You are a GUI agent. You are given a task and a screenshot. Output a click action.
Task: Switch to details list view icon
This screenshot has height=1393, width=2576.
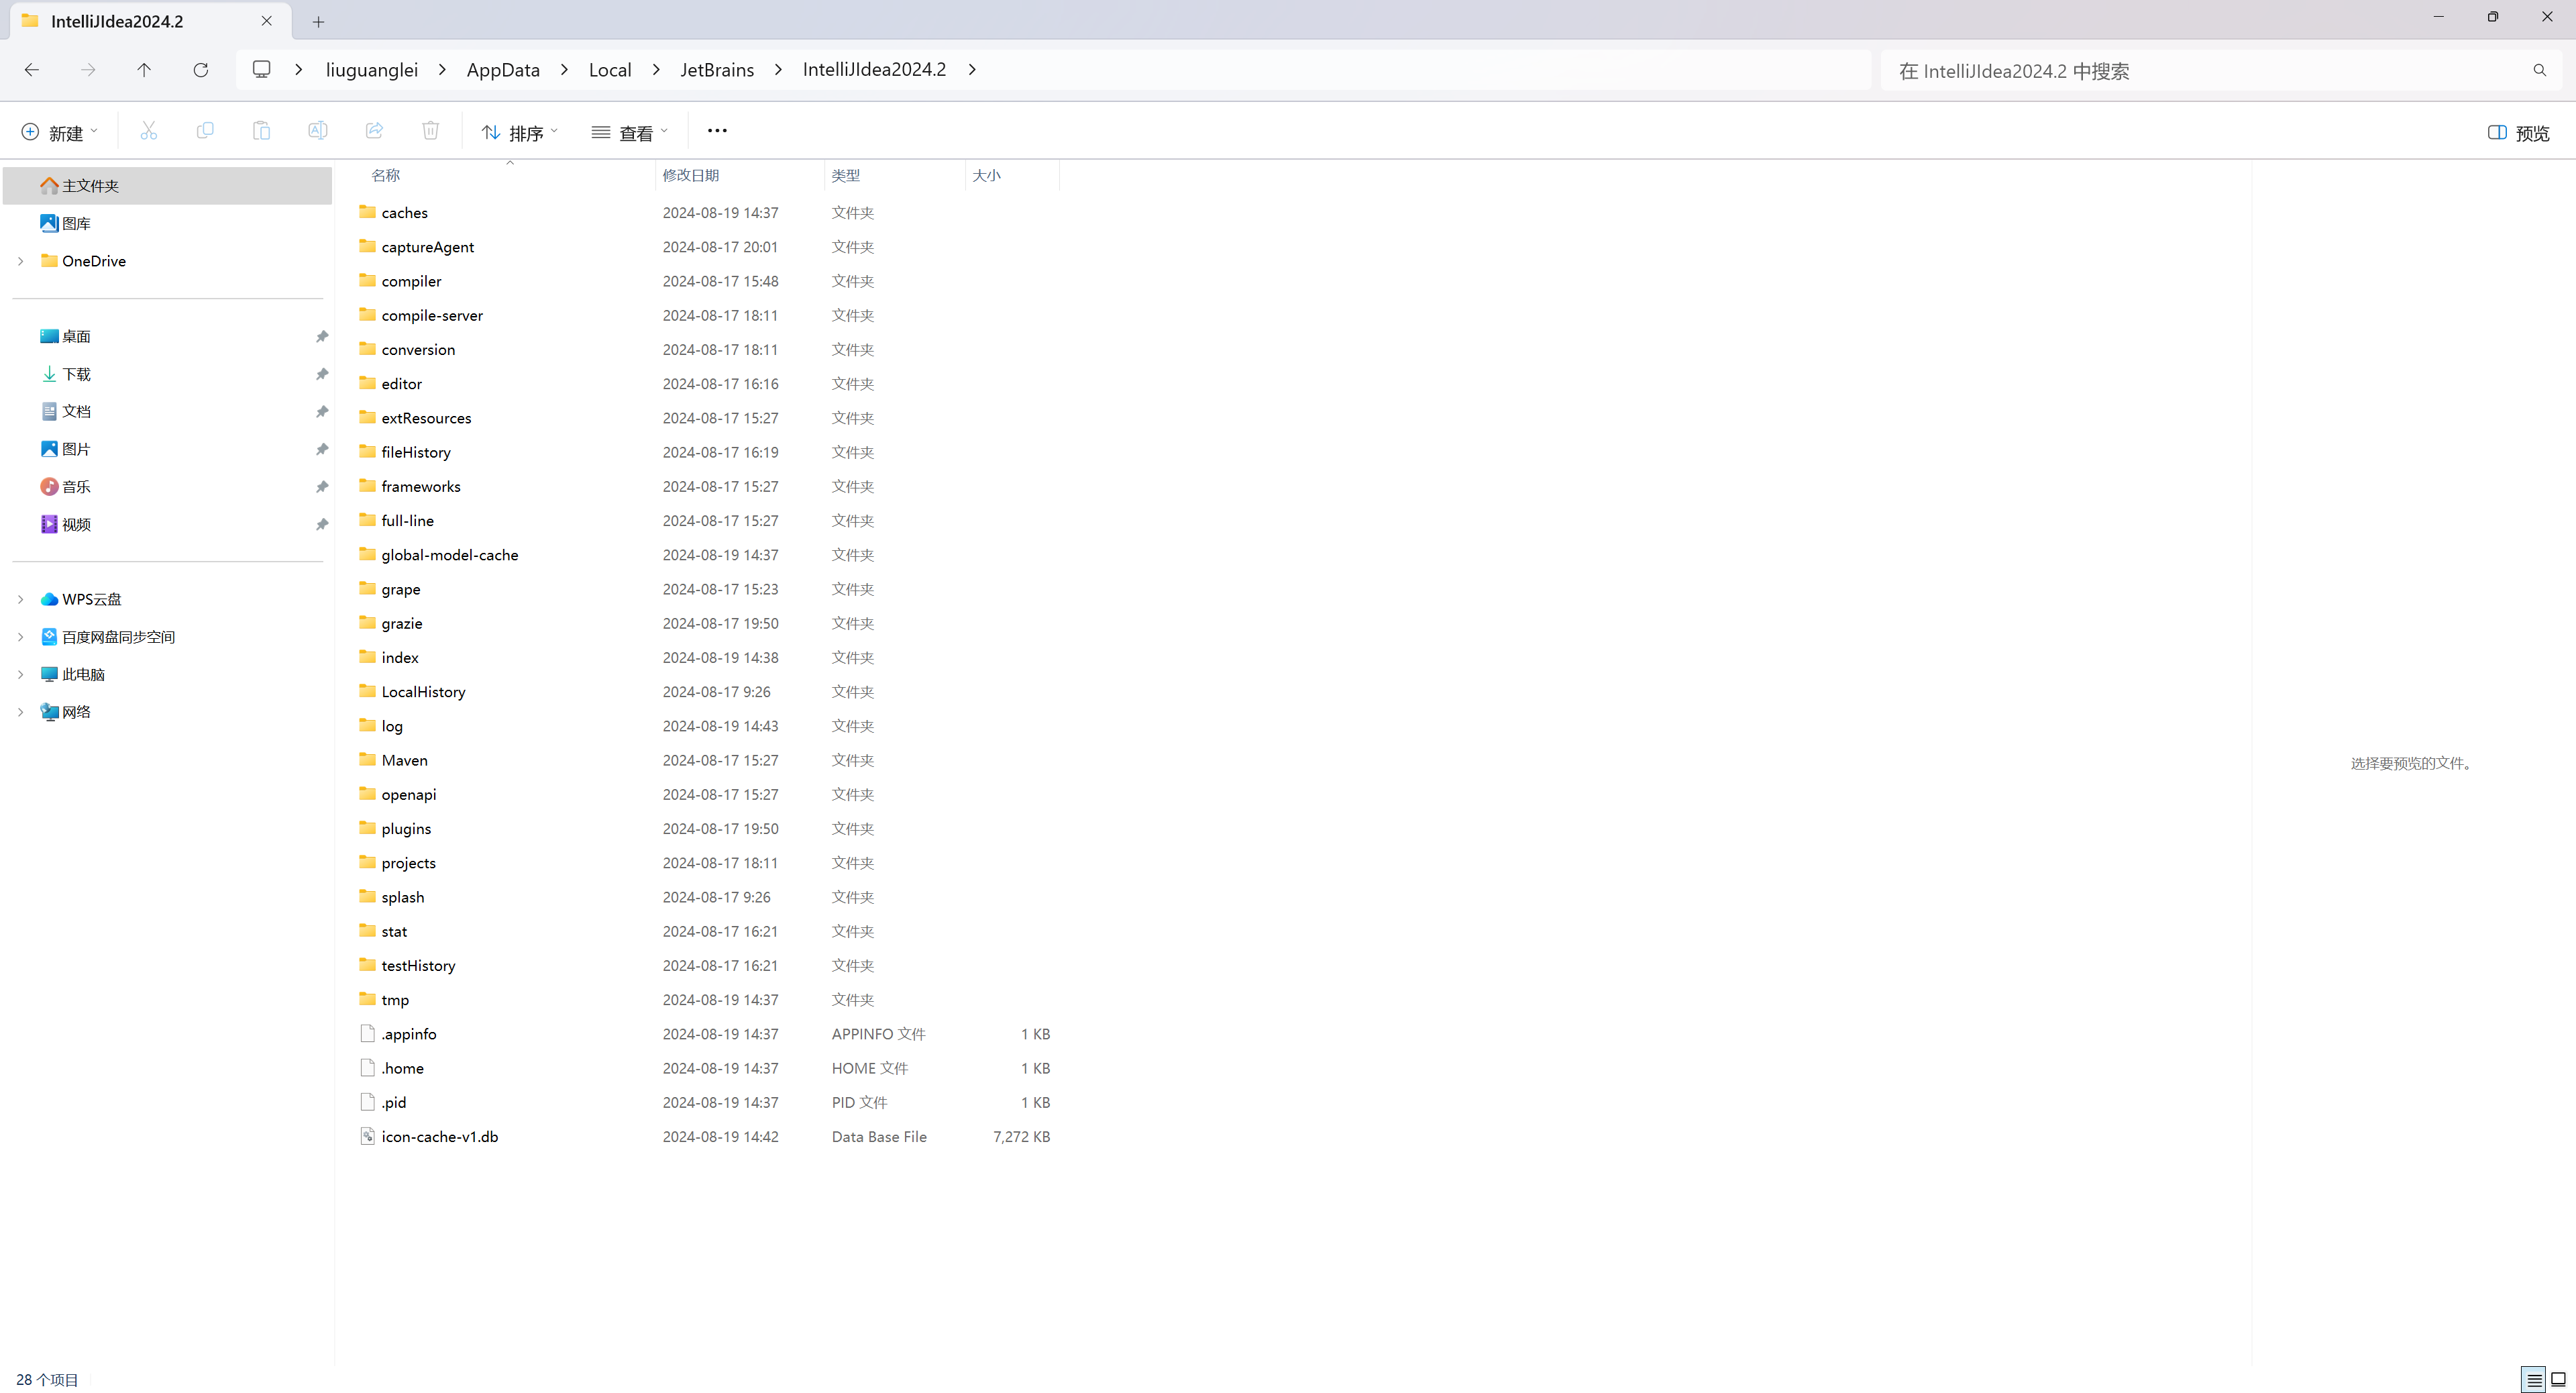pyautogui.click(x=2533, y=1380)
